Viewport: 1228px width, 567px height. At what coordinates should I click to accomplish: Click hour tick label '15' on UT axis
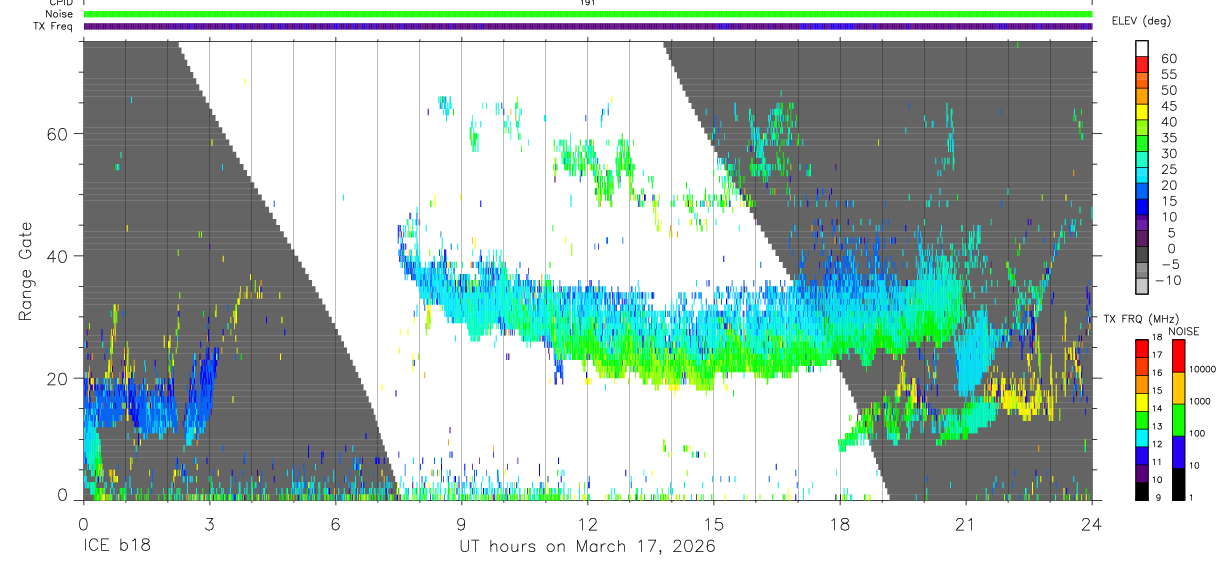click(x=714, y=524)
